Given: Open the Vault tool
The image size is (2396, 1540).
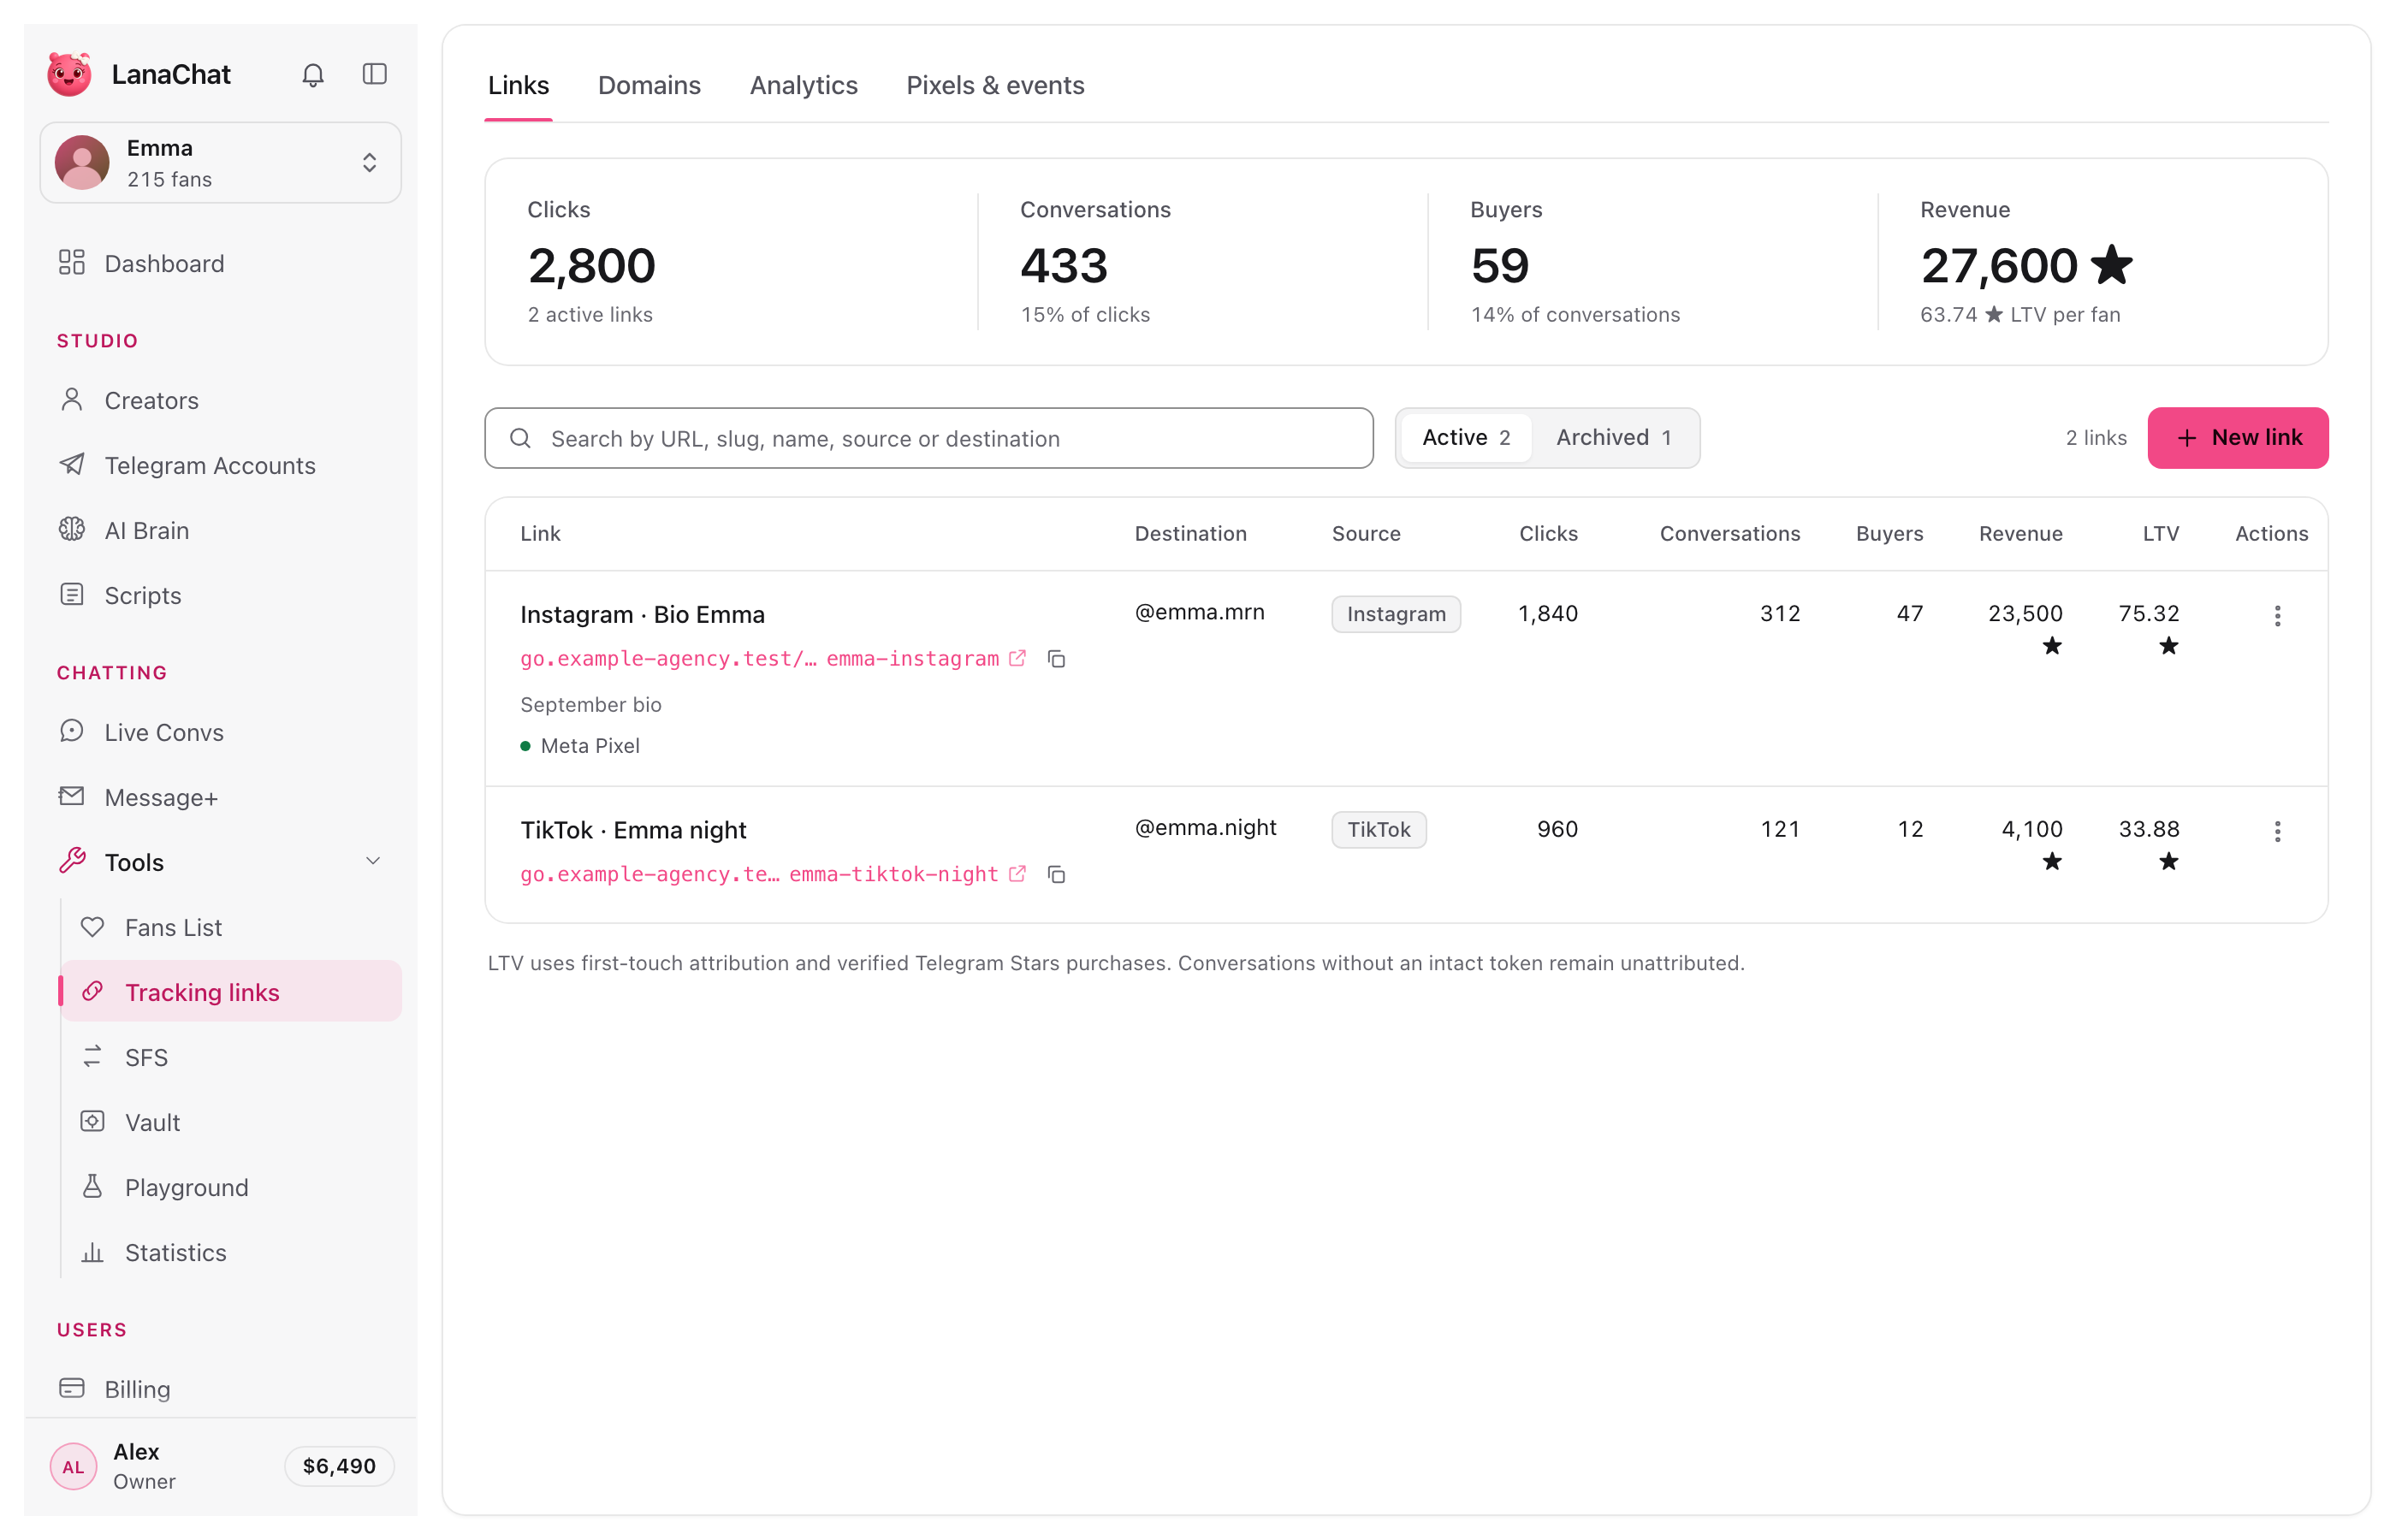Looking at the screenshot, I should (x=231, y=1122).
